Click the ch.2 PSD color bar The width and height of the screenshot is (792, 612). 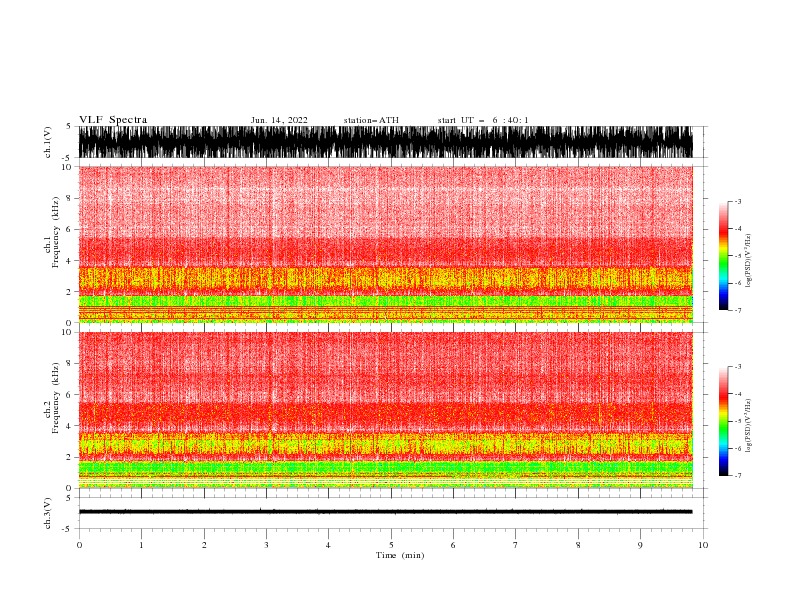click(x=723, y=421)
